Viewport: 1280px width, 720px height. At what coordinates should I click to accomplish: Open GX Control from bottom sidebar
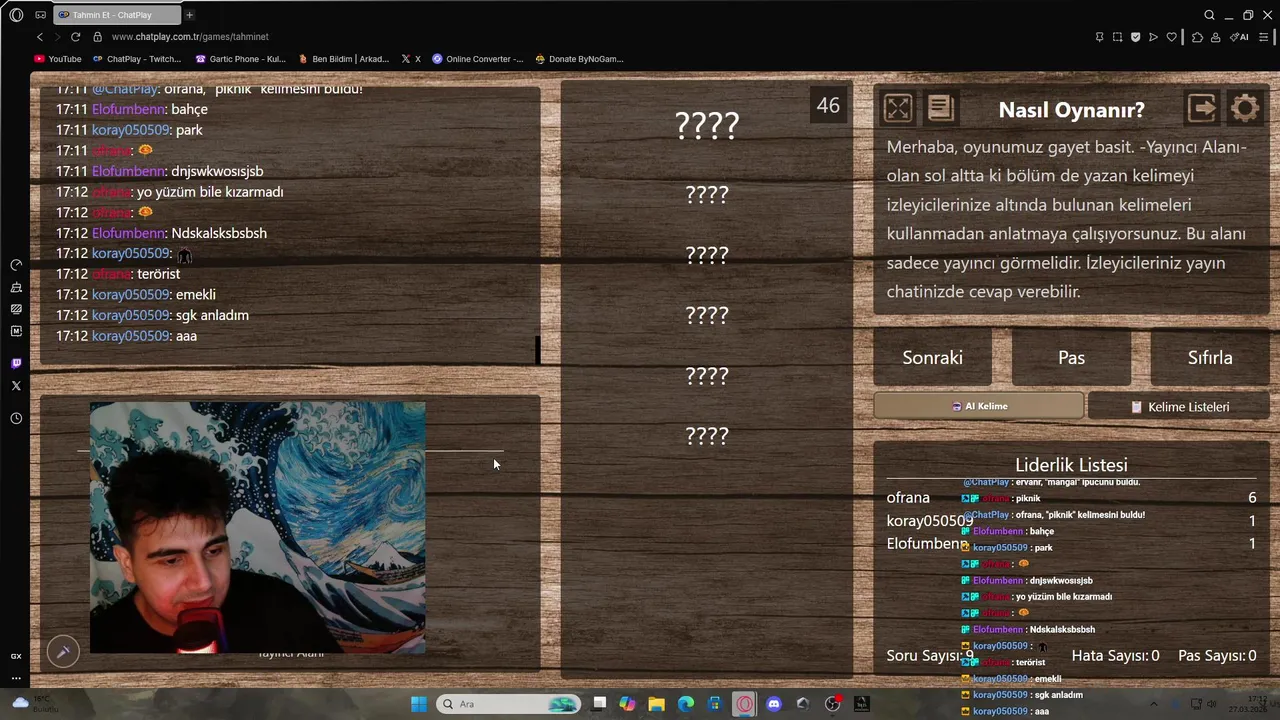[x=16, y=656]
